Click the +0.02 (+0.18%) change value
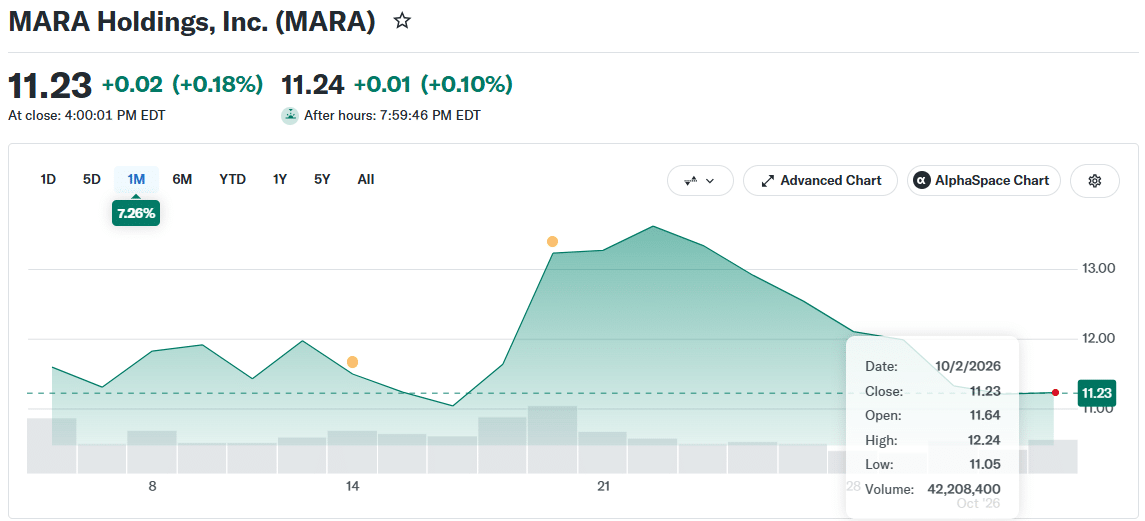This screenshot has height=521, width=1145. tap(183, 85)
